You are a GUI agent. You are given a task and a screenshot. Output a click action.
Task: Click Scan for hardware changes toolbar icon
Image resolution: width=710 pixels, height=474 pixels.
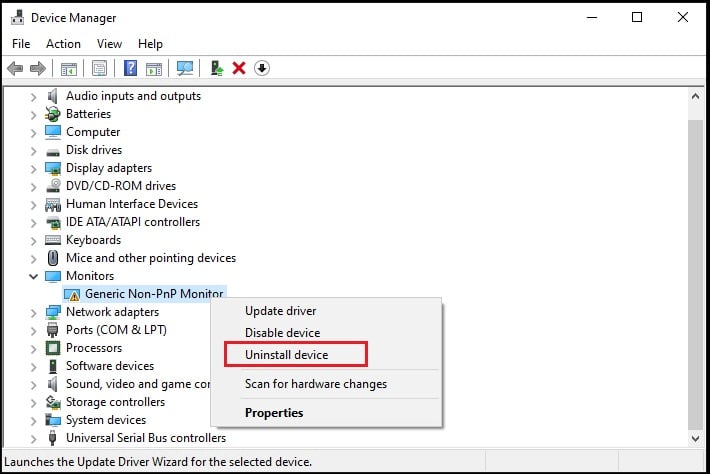point(185,68)
